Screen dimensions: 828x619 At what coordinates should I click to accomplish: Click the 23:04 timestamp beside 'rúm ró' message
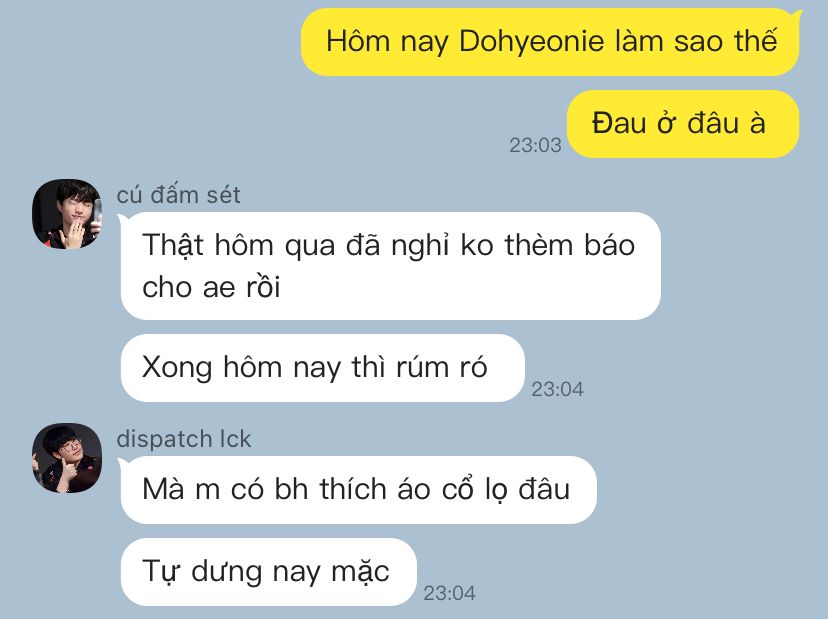pos(557,389)
